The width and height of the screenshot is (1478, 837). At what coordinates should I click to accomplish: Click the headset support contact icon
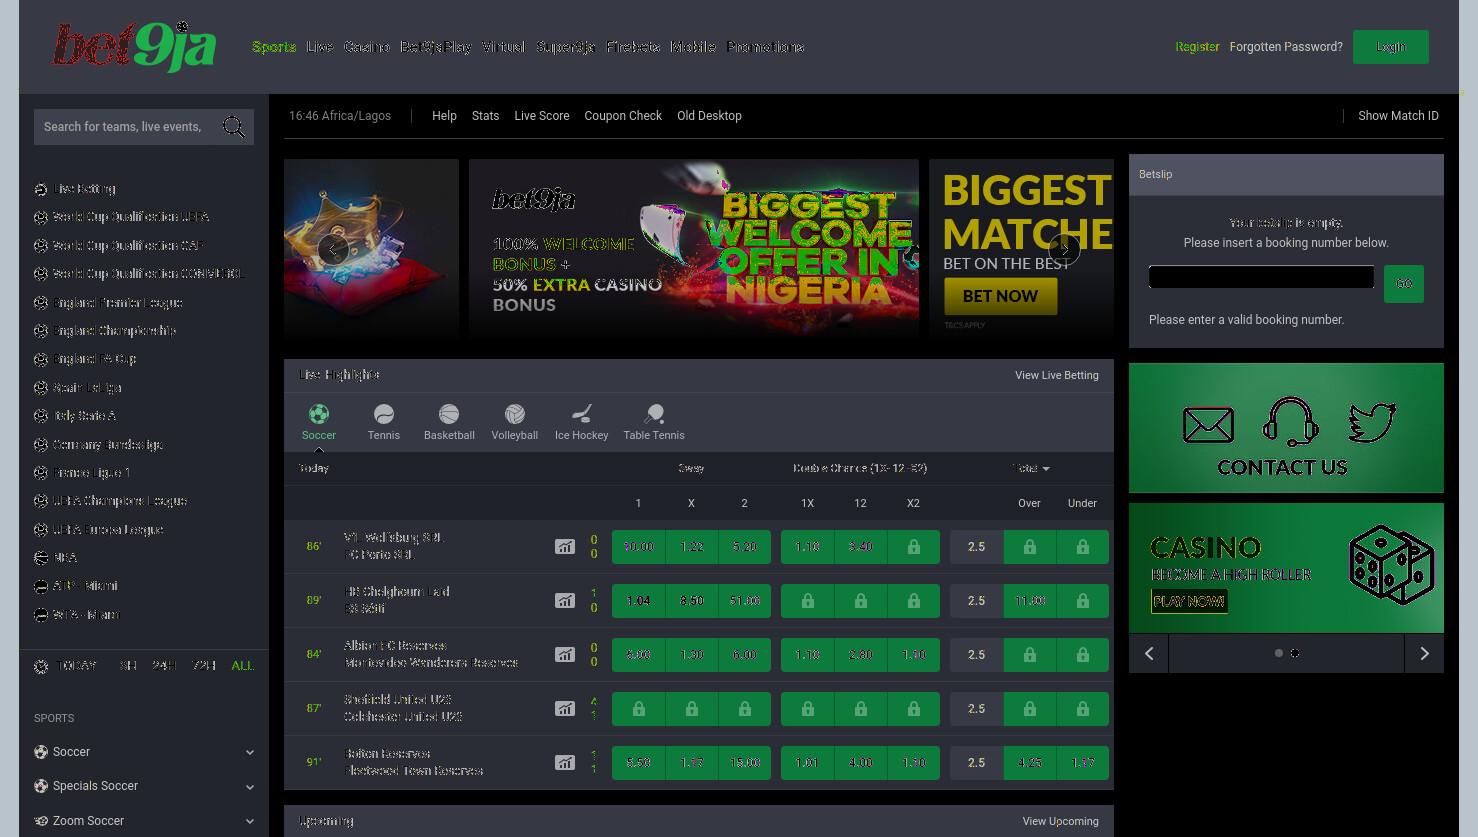click(x=1290, y=422)
